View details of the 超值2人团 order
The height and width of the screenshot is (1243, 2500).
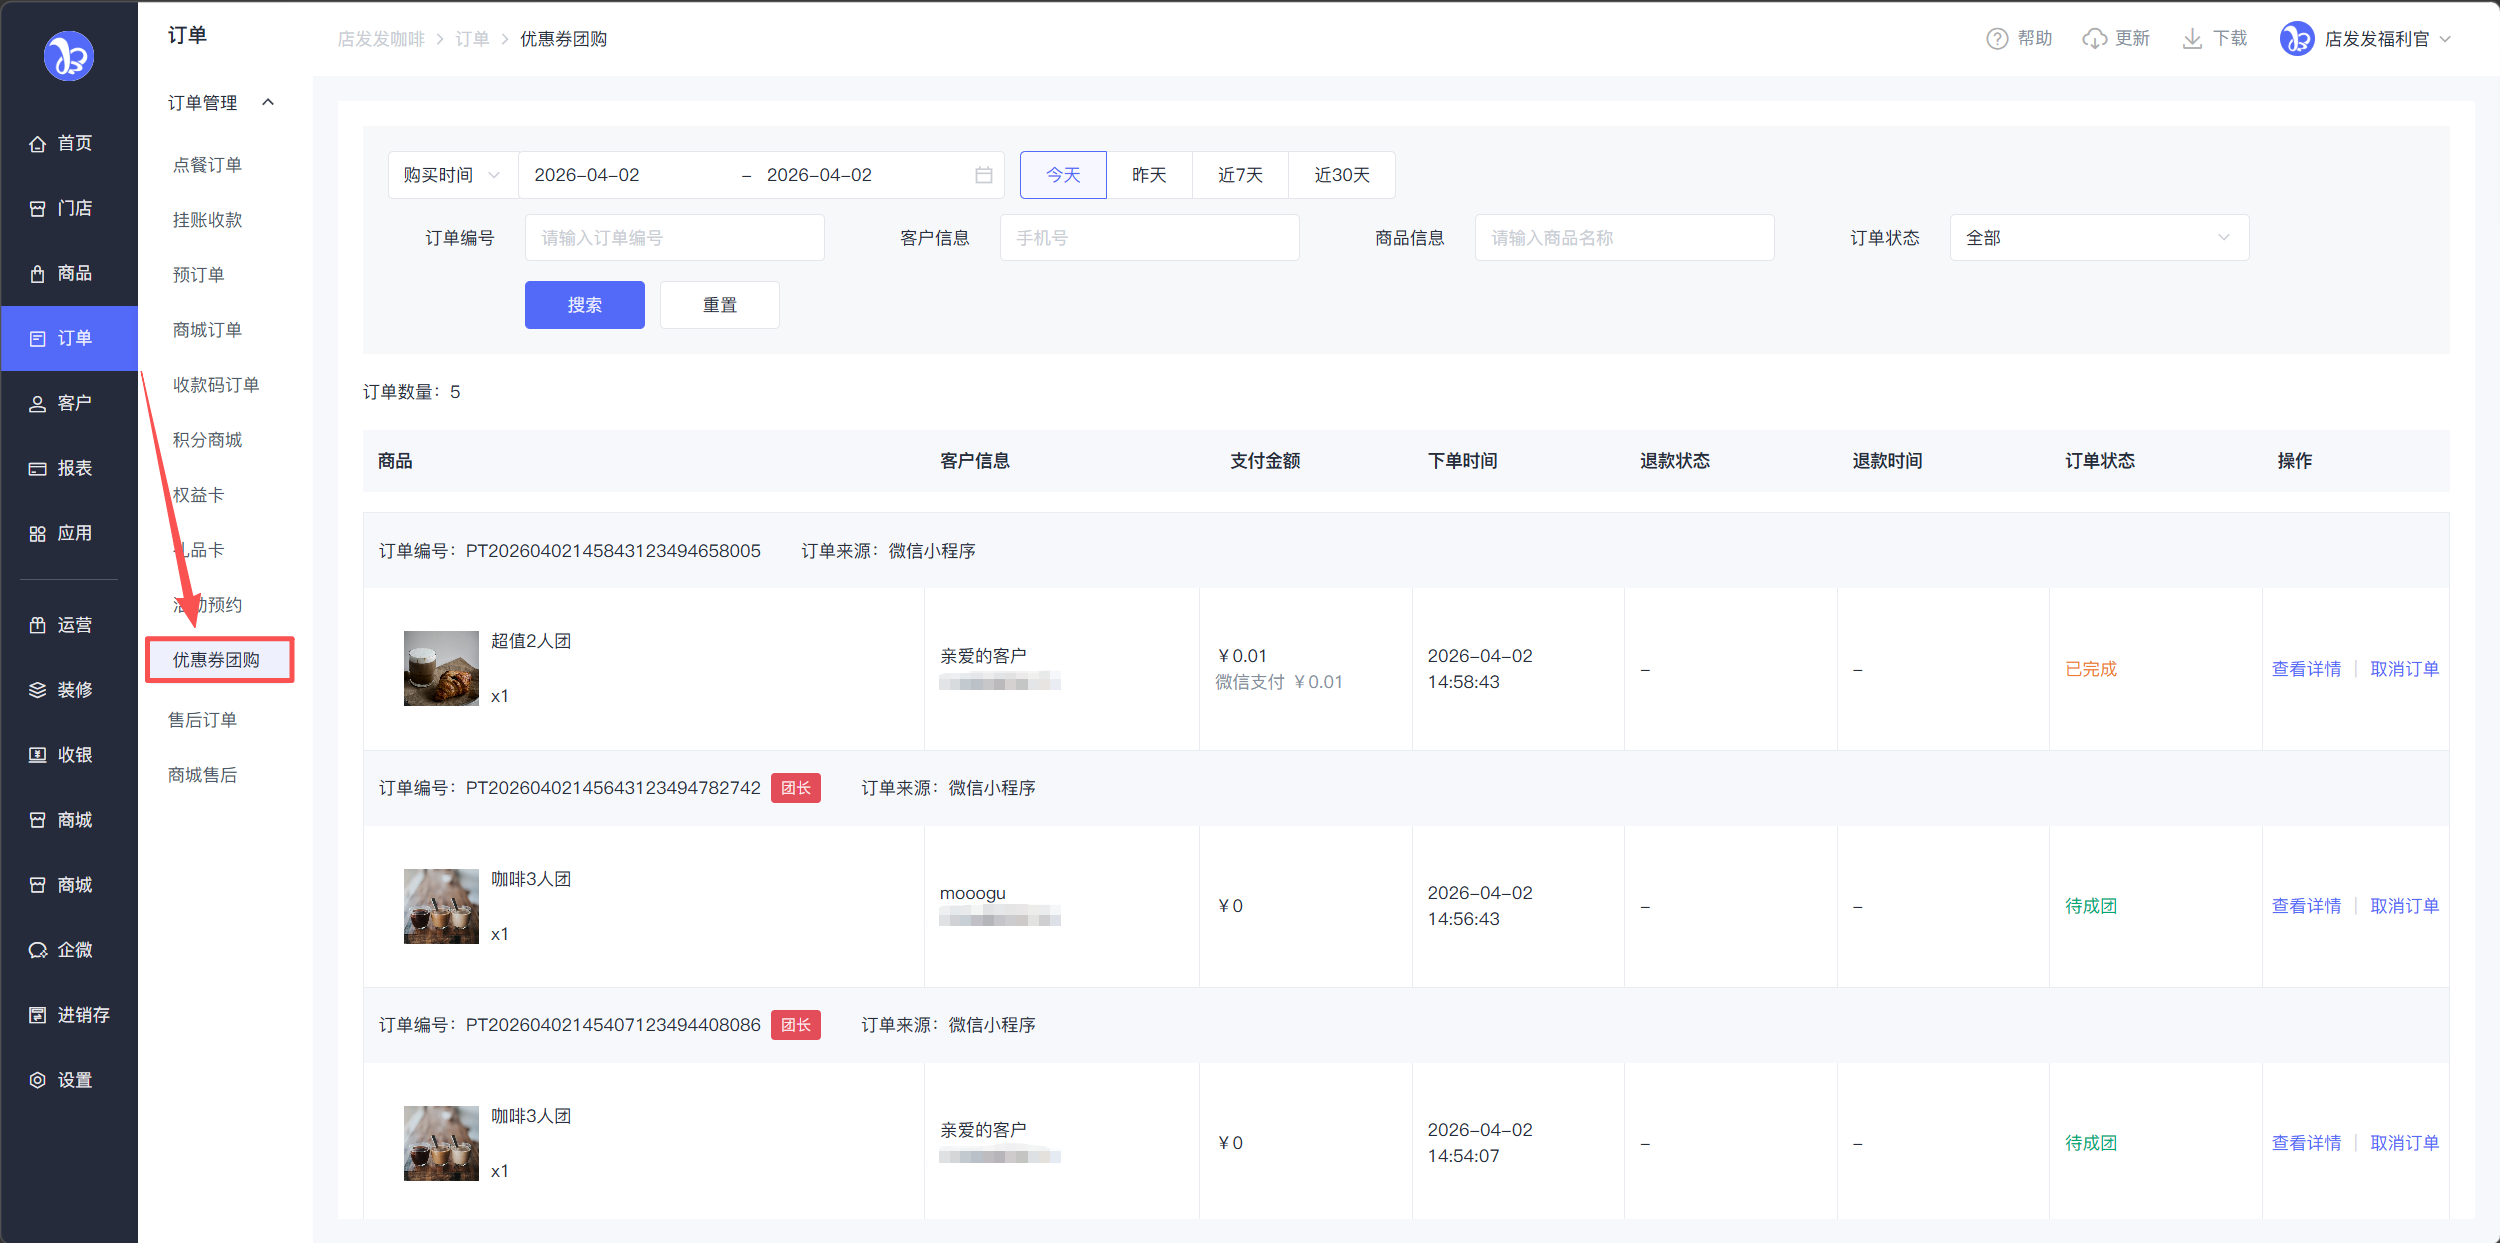2306,669
